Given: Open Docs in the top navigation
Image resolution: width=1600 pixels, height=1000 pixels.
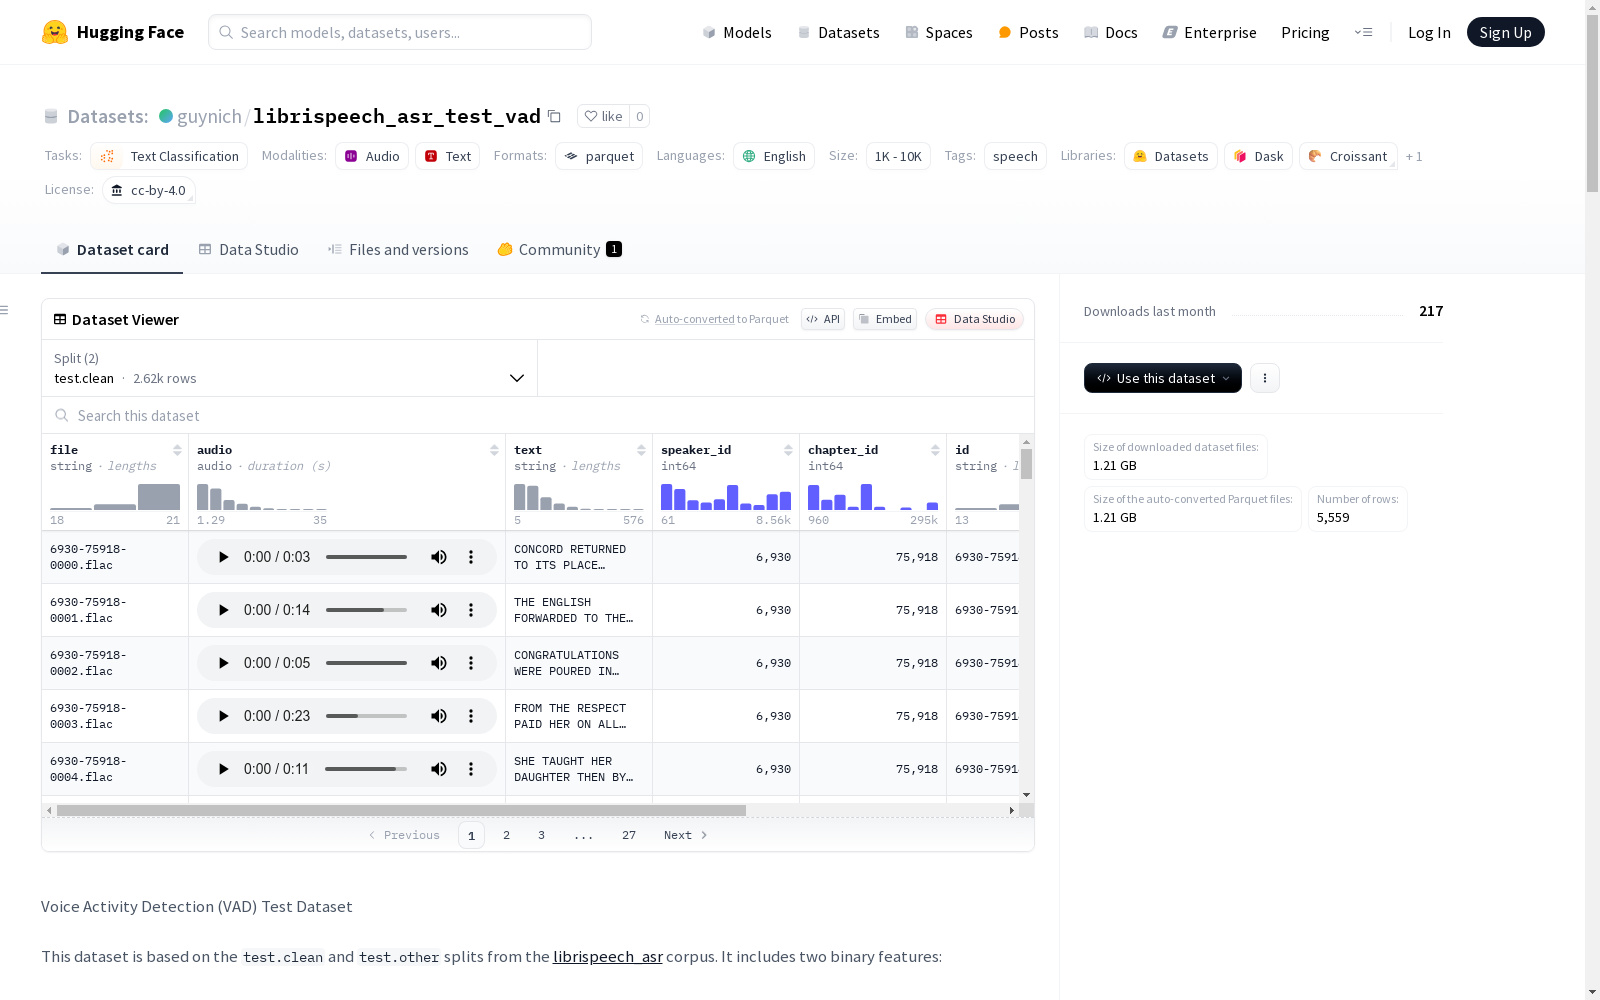Looking at the screenshot, I should (x=1110, y=32).
